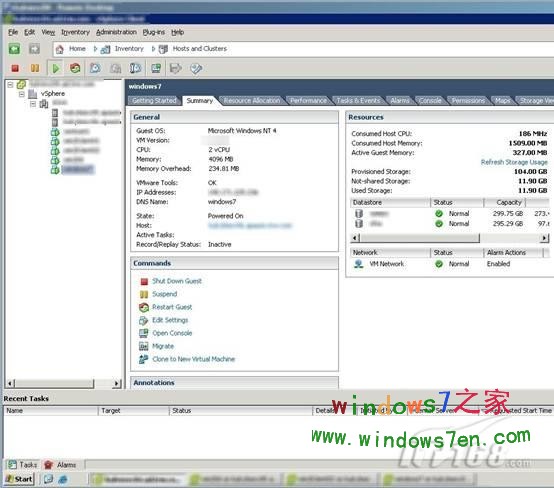Click the Datastore column header
The image size is (554, 488).
coord(390,202)
